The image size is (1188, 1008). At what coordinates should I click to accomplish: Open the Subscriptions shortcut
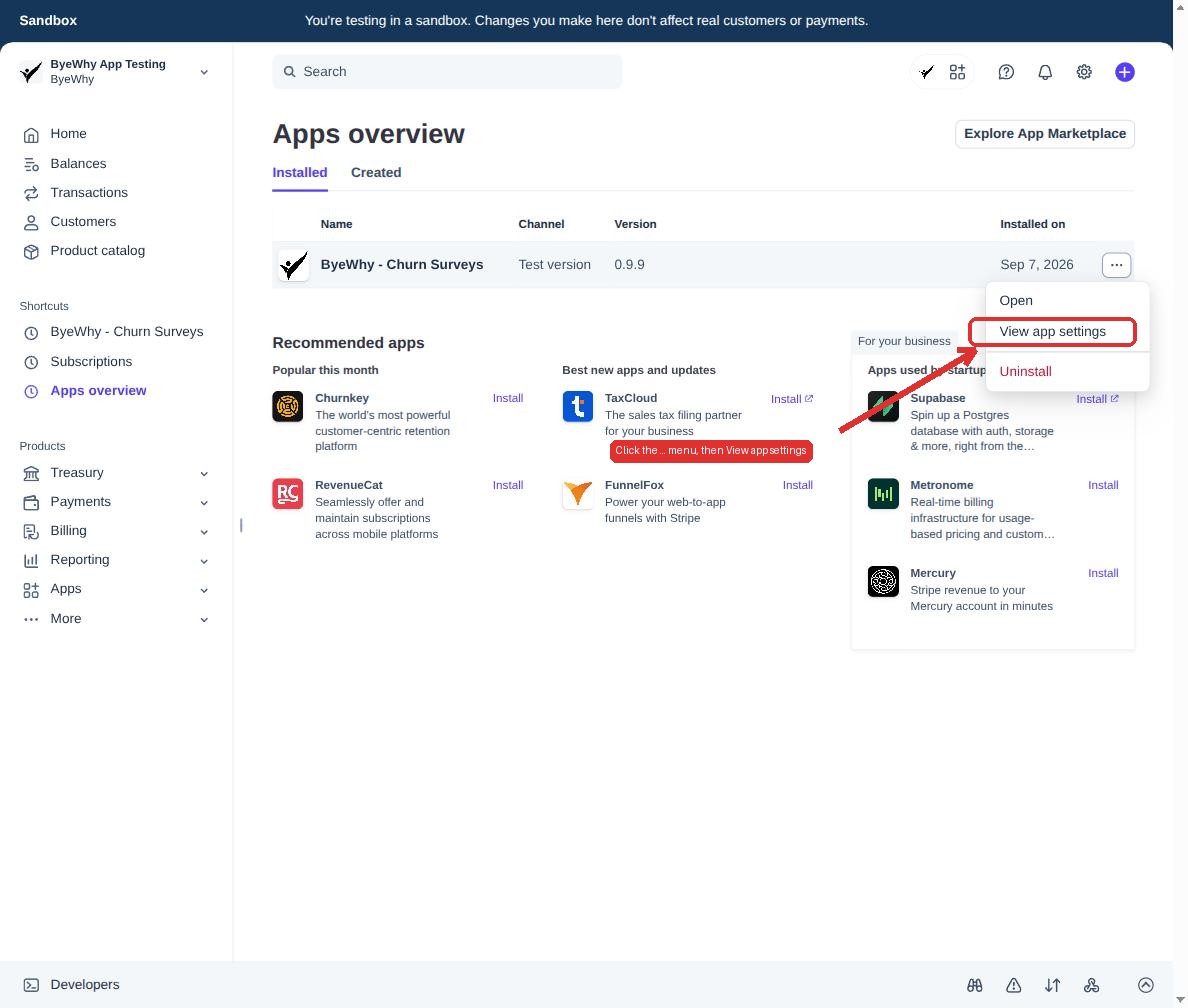coord(91,362)
